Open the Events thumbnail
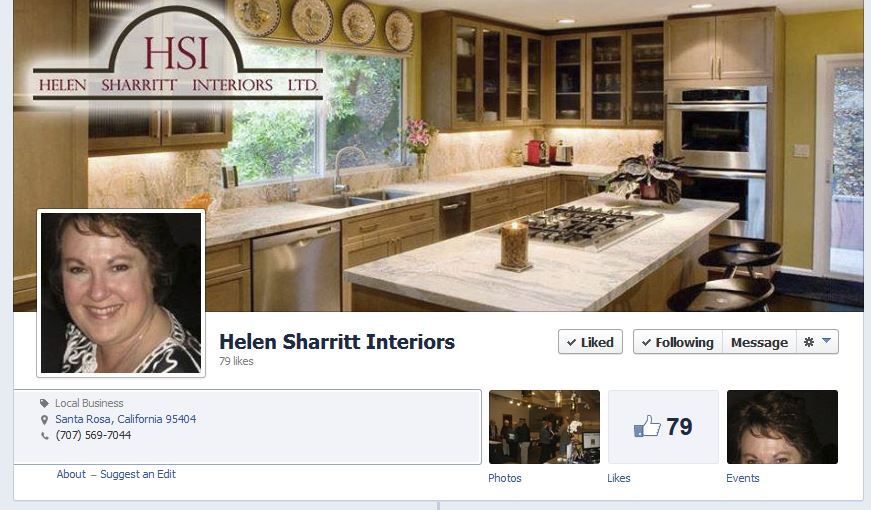 pos(782,427)
